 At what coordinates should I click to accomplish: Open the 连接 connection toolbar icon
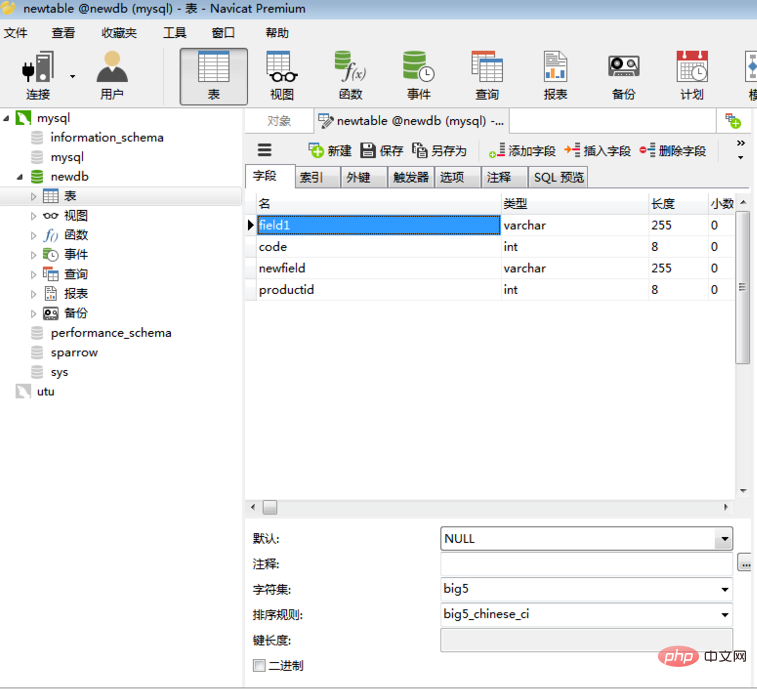click(x=38, y=75)
